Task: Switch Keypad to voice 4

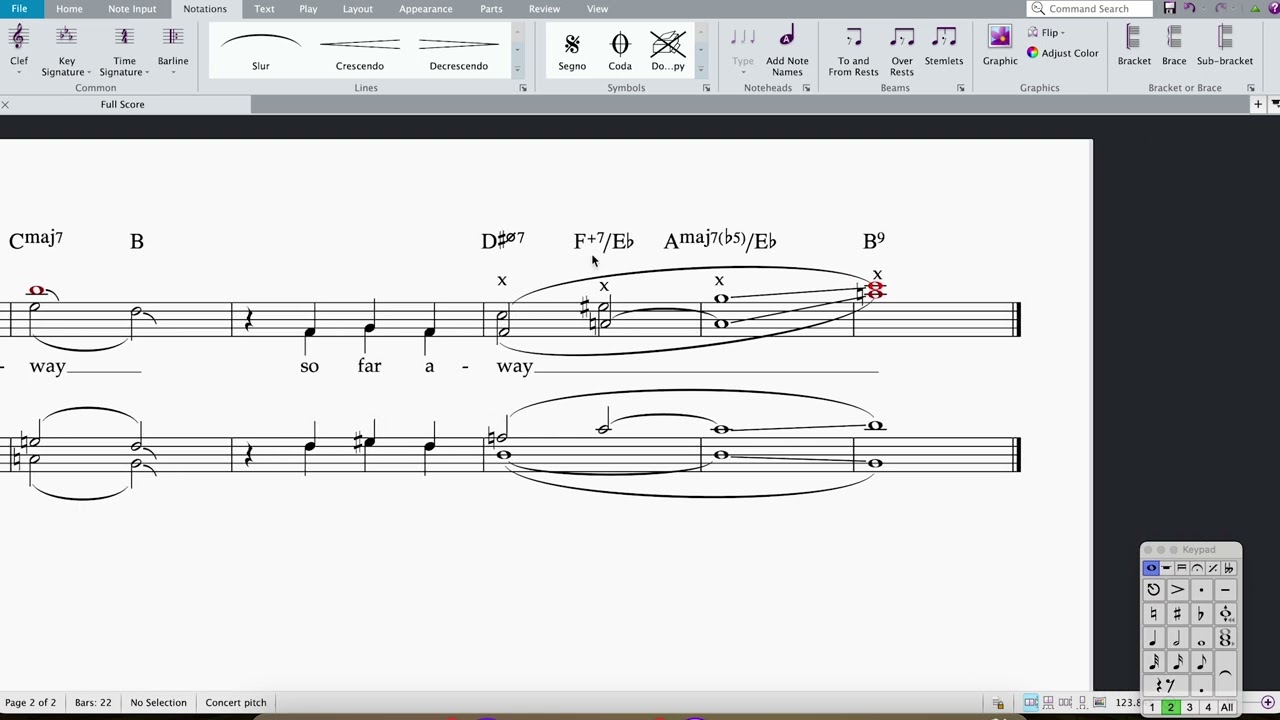Action: (x=1207, y=707)
